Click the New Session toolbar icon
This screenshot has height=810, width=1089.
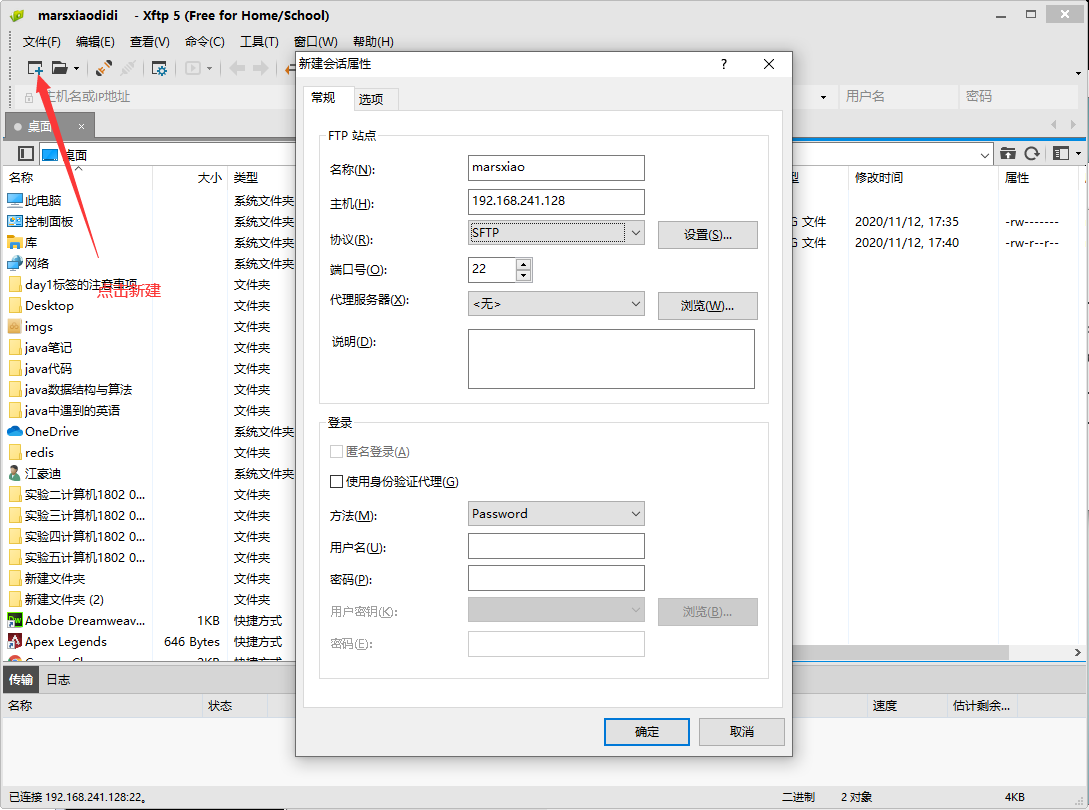[x=36, y=68]
